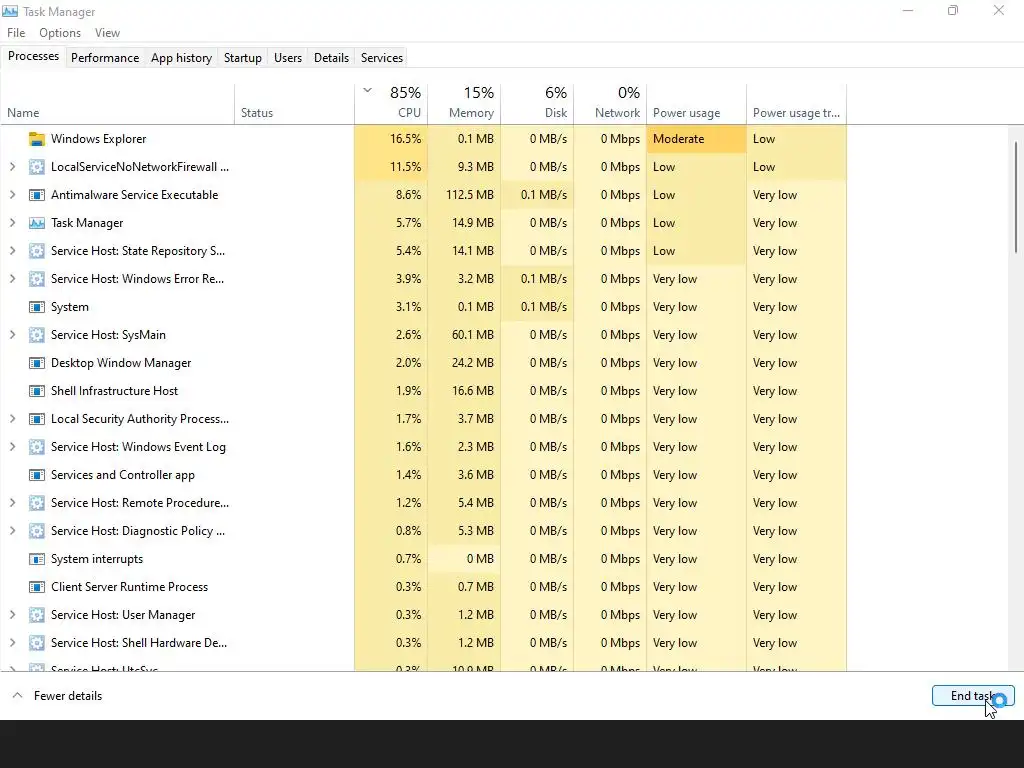Sort by Disk column header

point(537,104)
